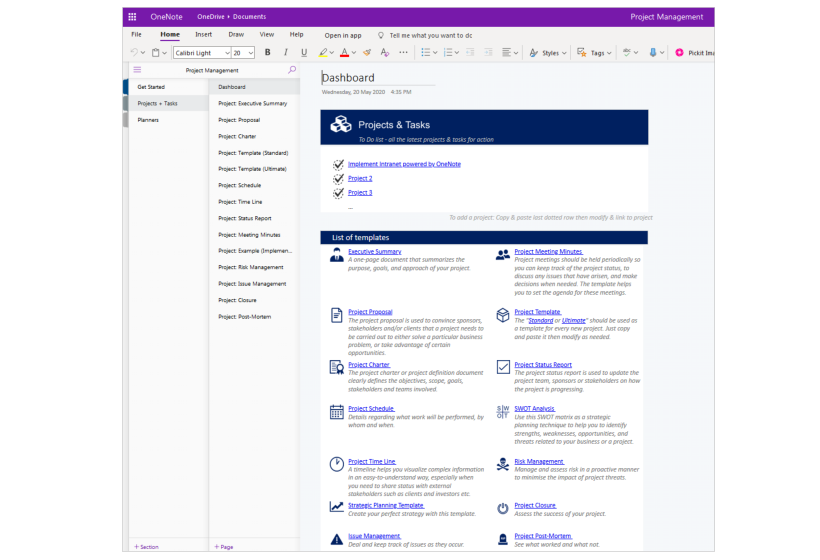Toggle underline formatting
The width and height of the screenshot is (820, 560).
click(304, 52)
